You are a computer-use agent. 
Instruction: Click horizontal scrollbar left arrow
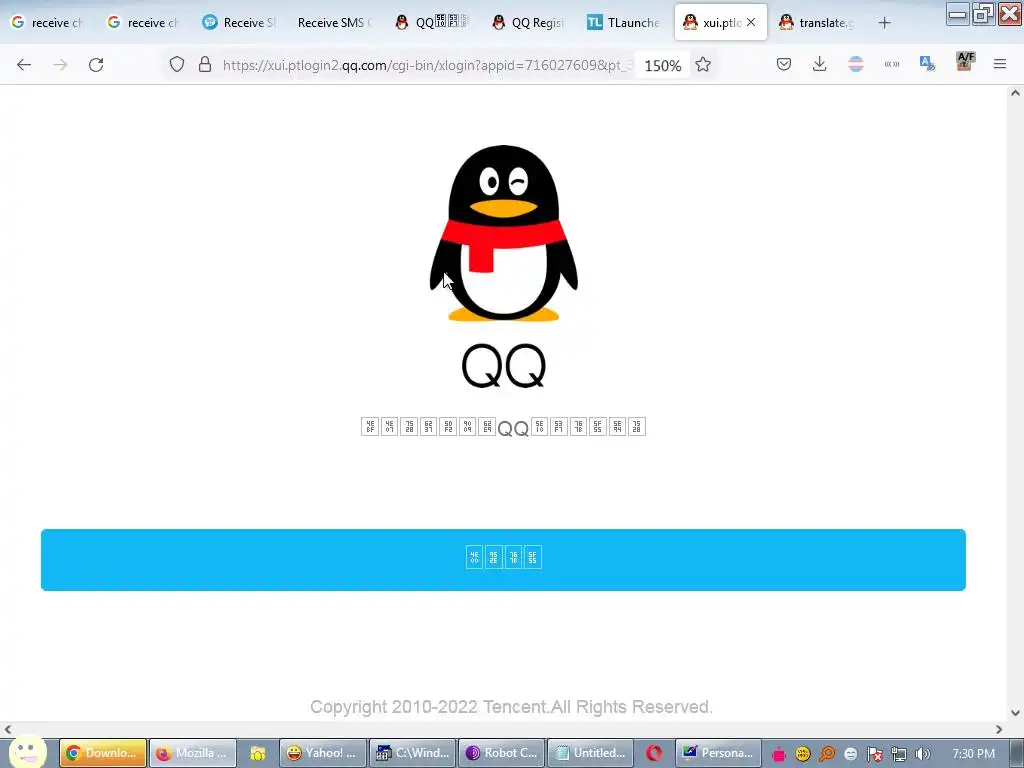click(x=8, y=729)
